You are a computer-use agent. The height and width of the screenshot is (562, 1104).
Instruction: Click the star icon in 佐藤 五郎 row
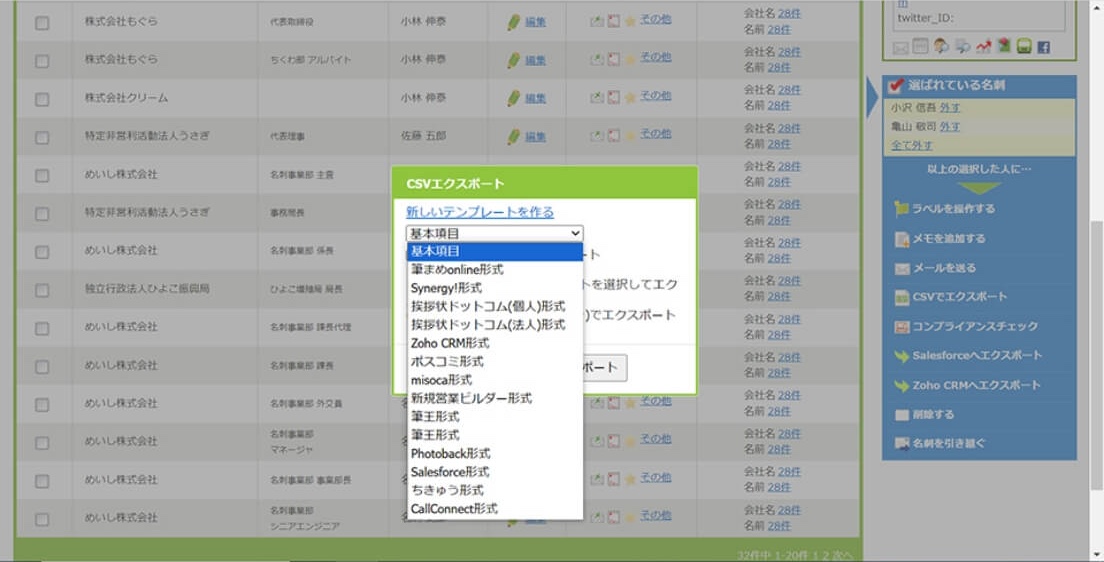[630, 136]
